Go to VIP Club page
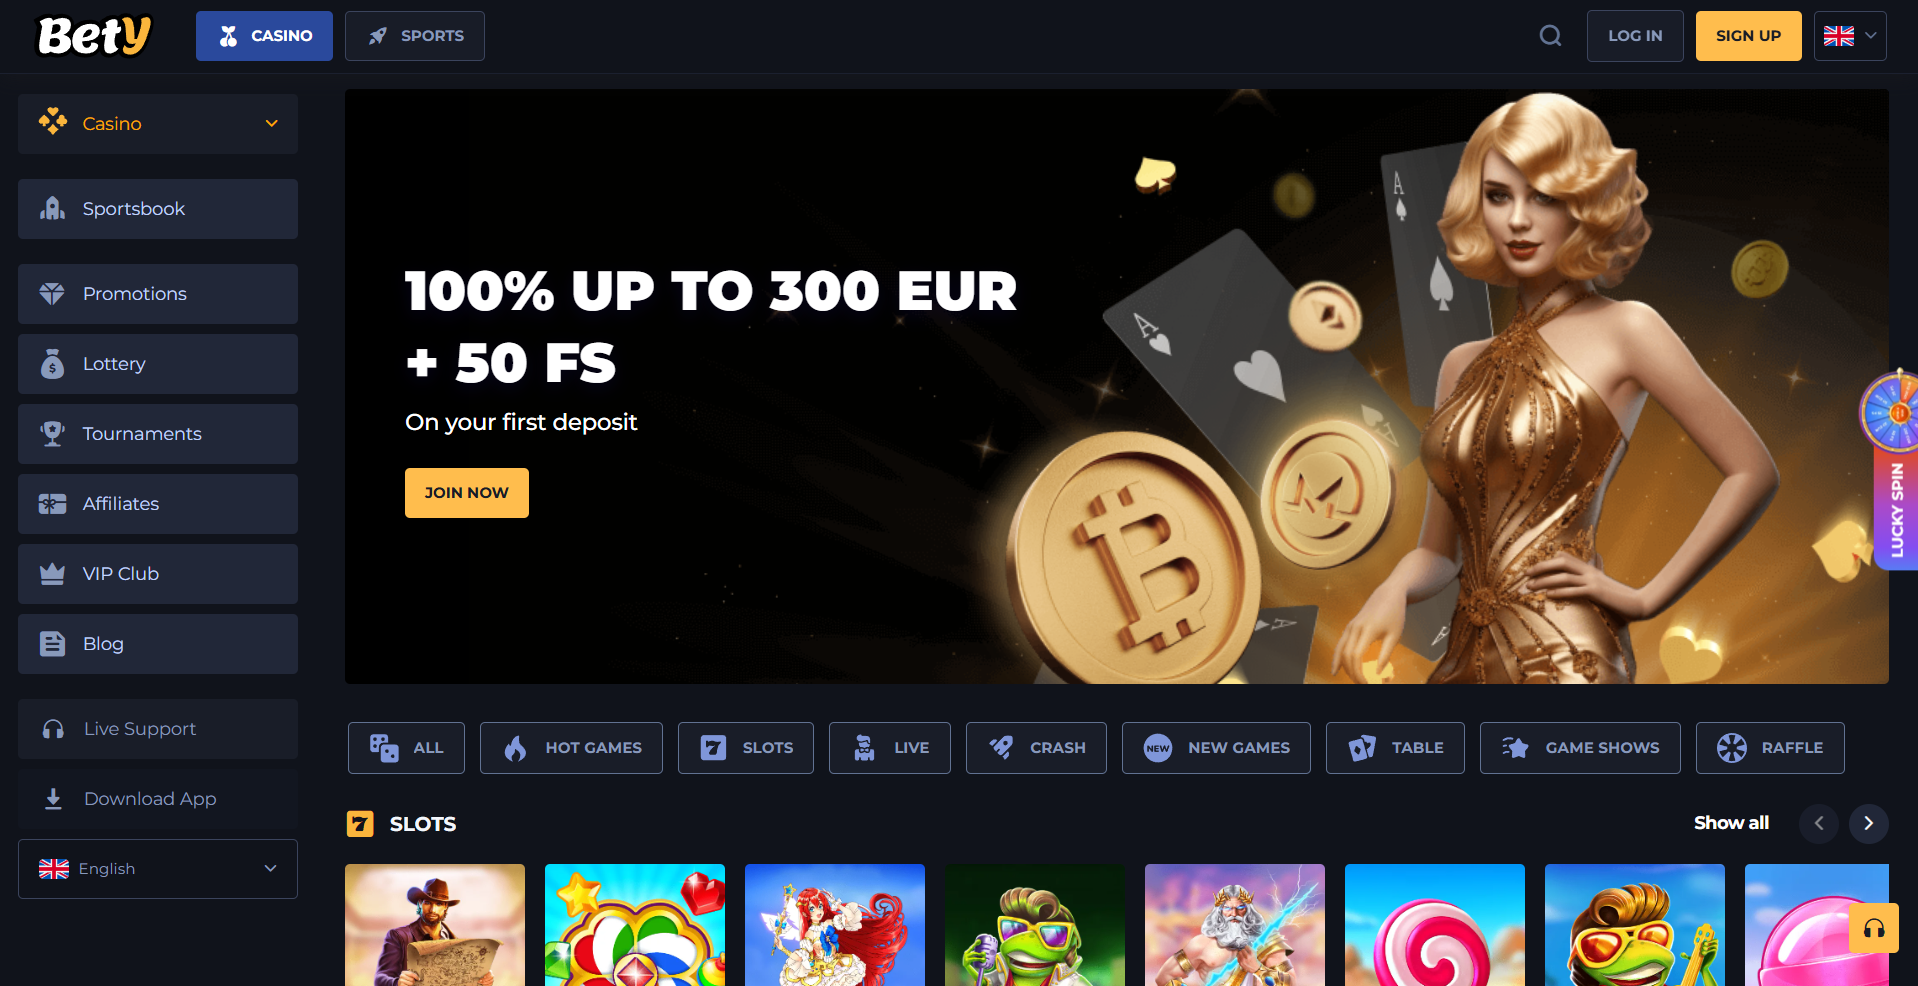Screen dimensions: 1918x986 (x=158, y=574)
